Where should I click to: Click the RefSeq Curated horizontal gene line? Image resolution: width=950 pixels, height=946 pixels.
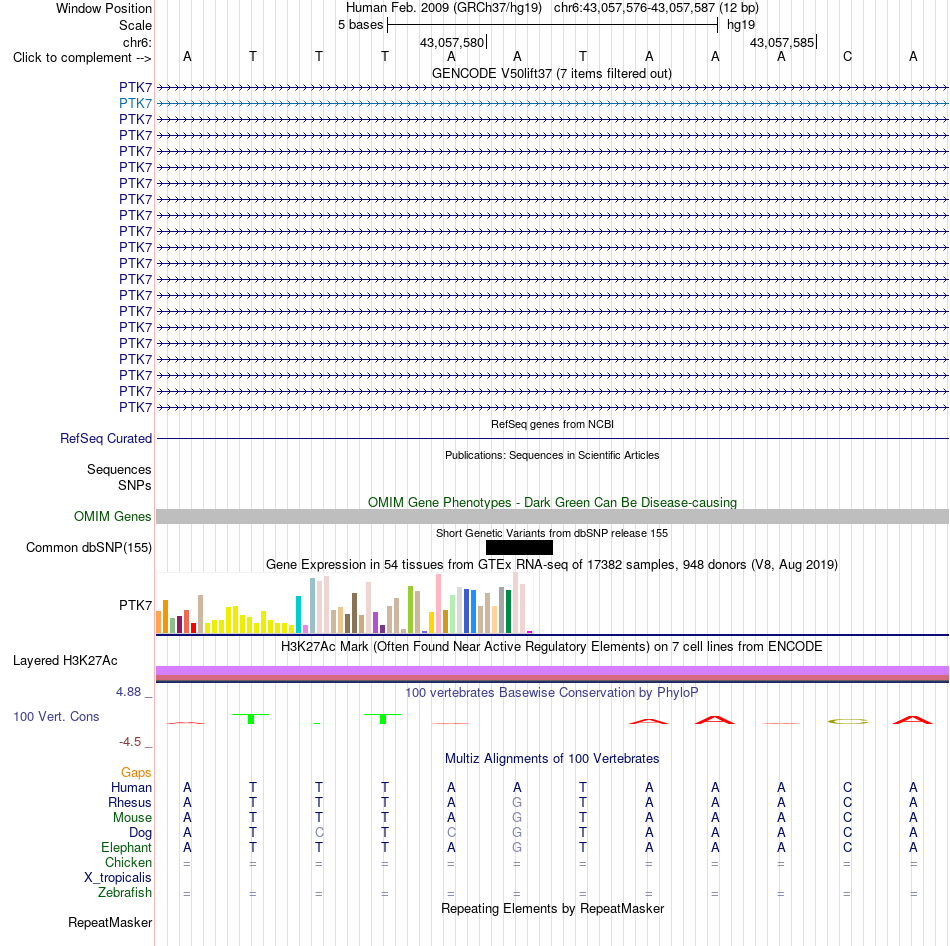coord(552,439)
